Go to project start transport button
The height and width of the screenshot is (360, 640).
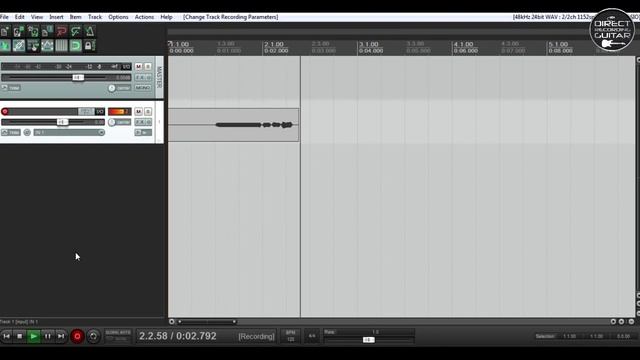click(x=7, y=336)
